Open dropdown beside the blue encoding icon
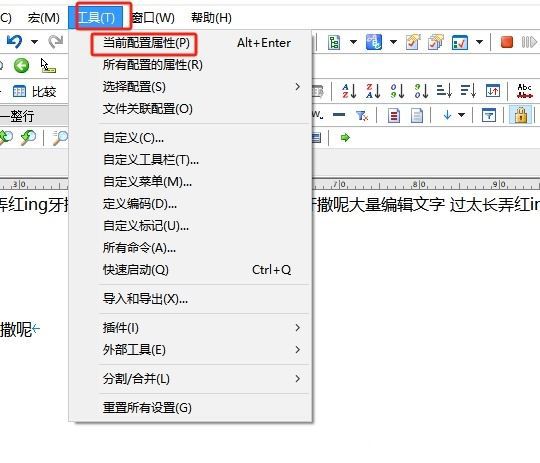The width and height of the screenshot is (540, 463). pyautogui.click(x=393, y=42)
